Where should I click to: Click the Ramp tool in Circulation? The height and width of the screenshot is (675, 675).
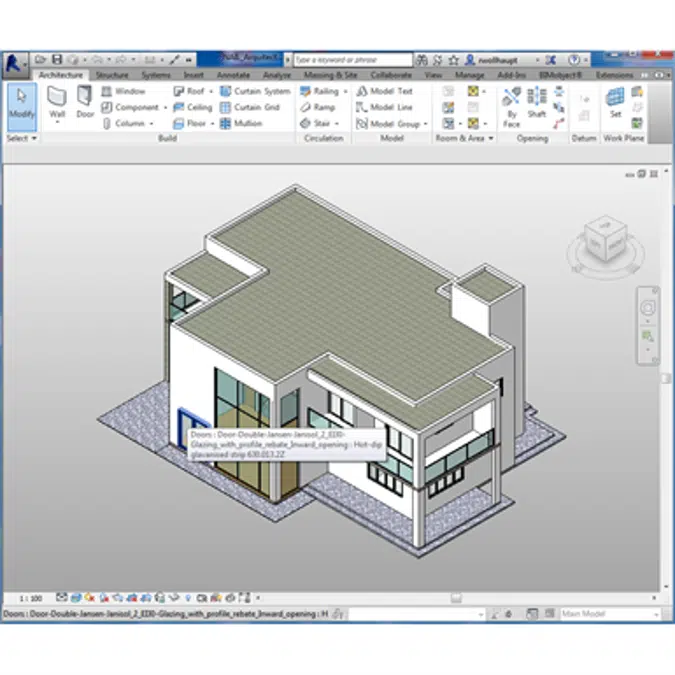[x=318, y=107]
